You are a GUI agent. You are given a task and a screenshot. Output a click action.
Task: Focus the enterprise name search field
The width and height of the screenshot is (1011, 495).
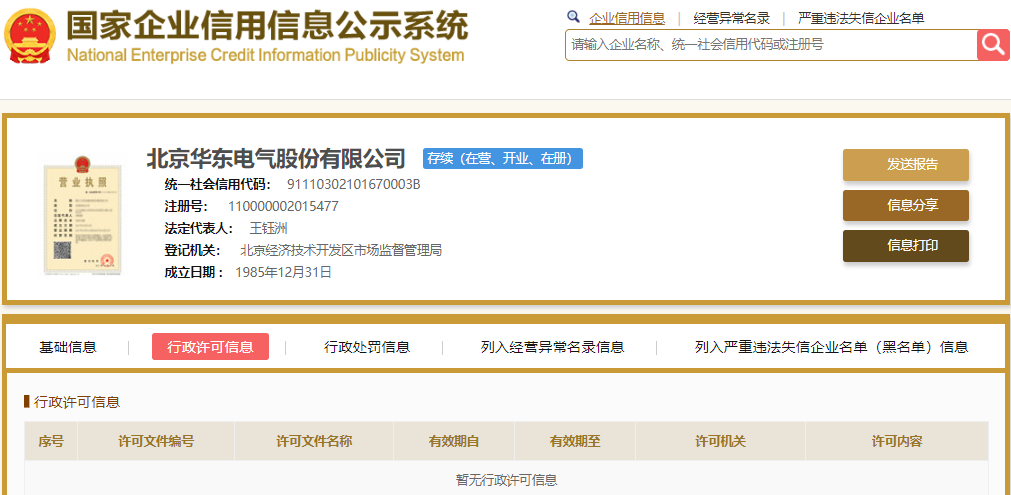click(x=771, y=44)
